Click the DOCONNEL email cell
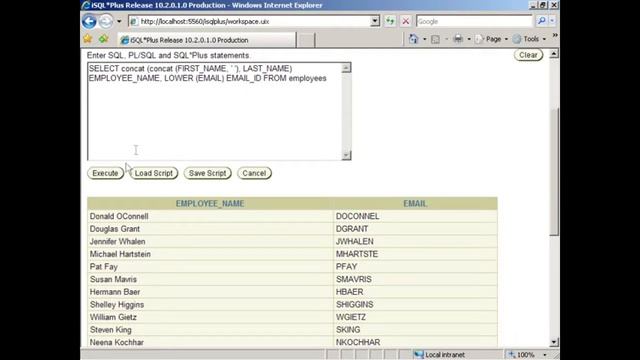Screen dimensions: 640x360 tap(416, 216)
